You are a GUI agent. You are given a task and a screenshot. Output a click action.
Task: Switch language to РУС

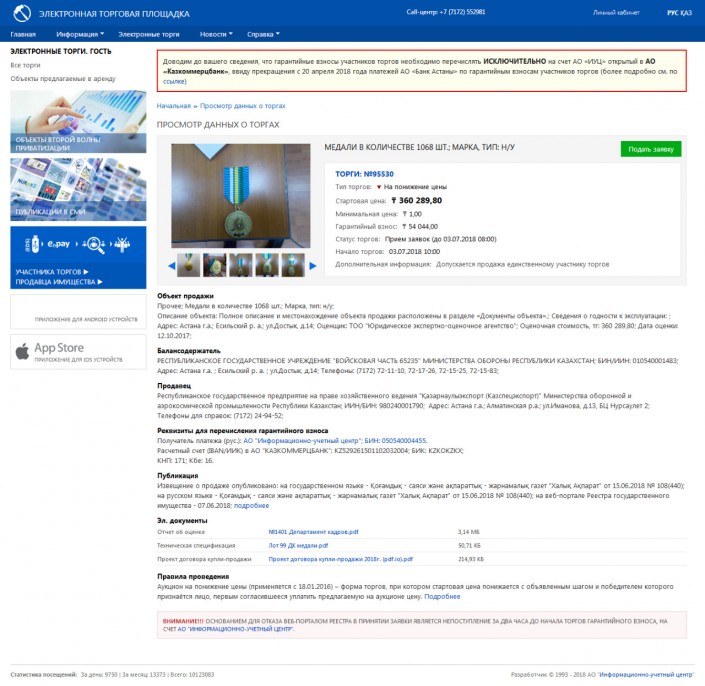click(672, 13)
